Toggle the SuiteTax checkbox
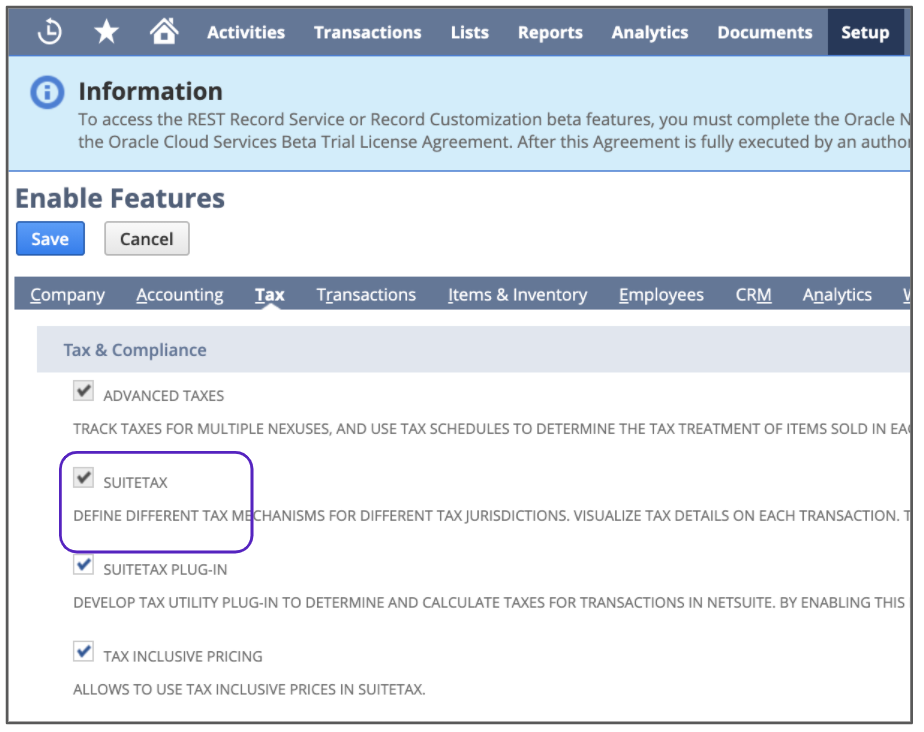The image size is (924, 732). pyautogui.click(x=84, y=479)
